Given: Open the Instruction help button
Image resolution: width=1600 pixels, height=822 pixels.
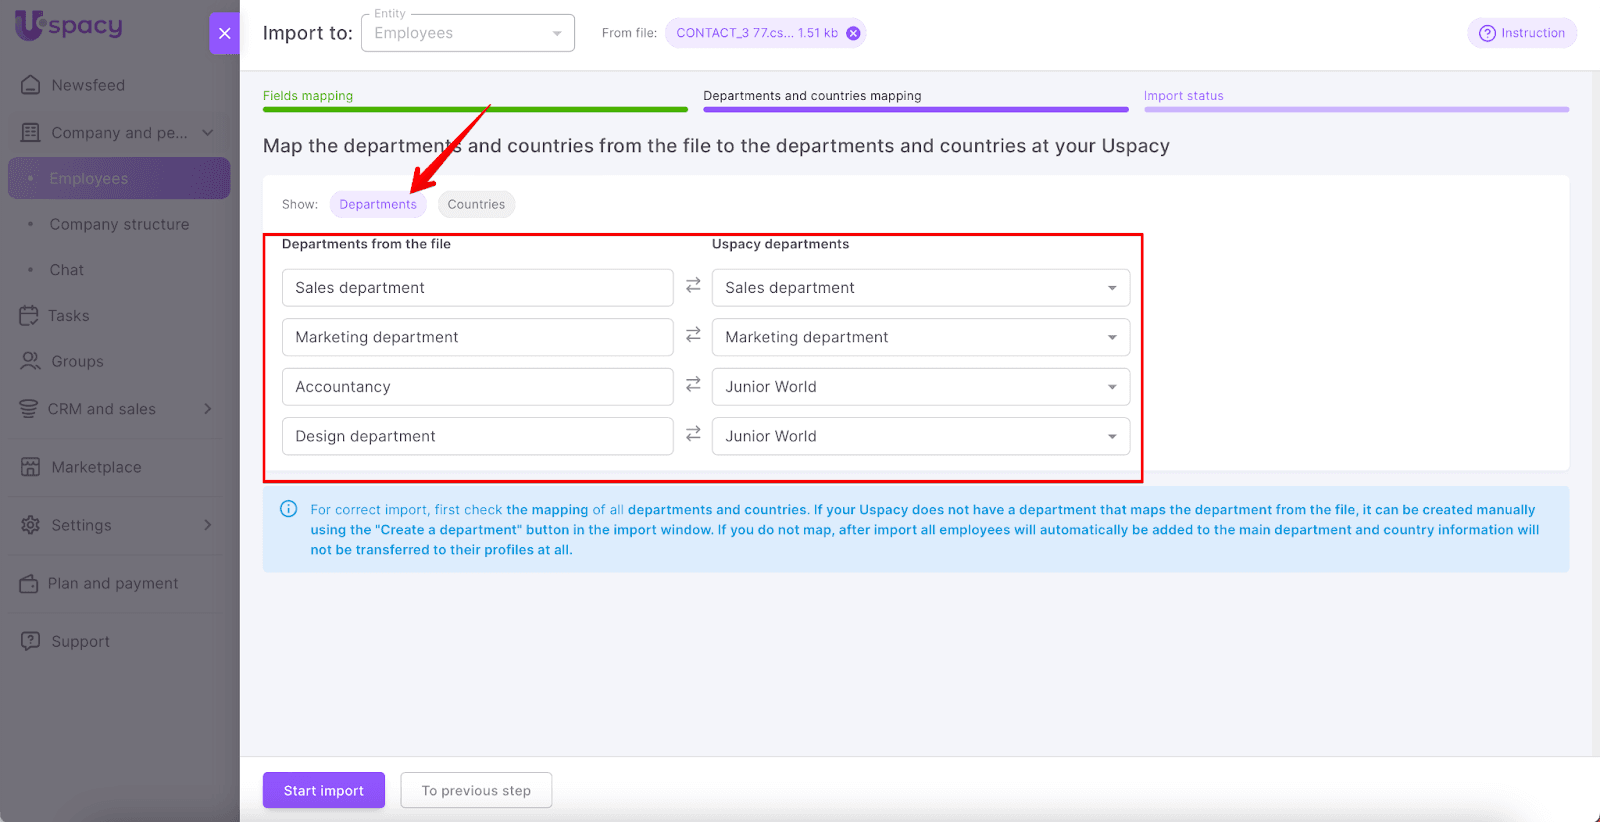Looking at the screenshot, I should click(x=1522, y=33).
